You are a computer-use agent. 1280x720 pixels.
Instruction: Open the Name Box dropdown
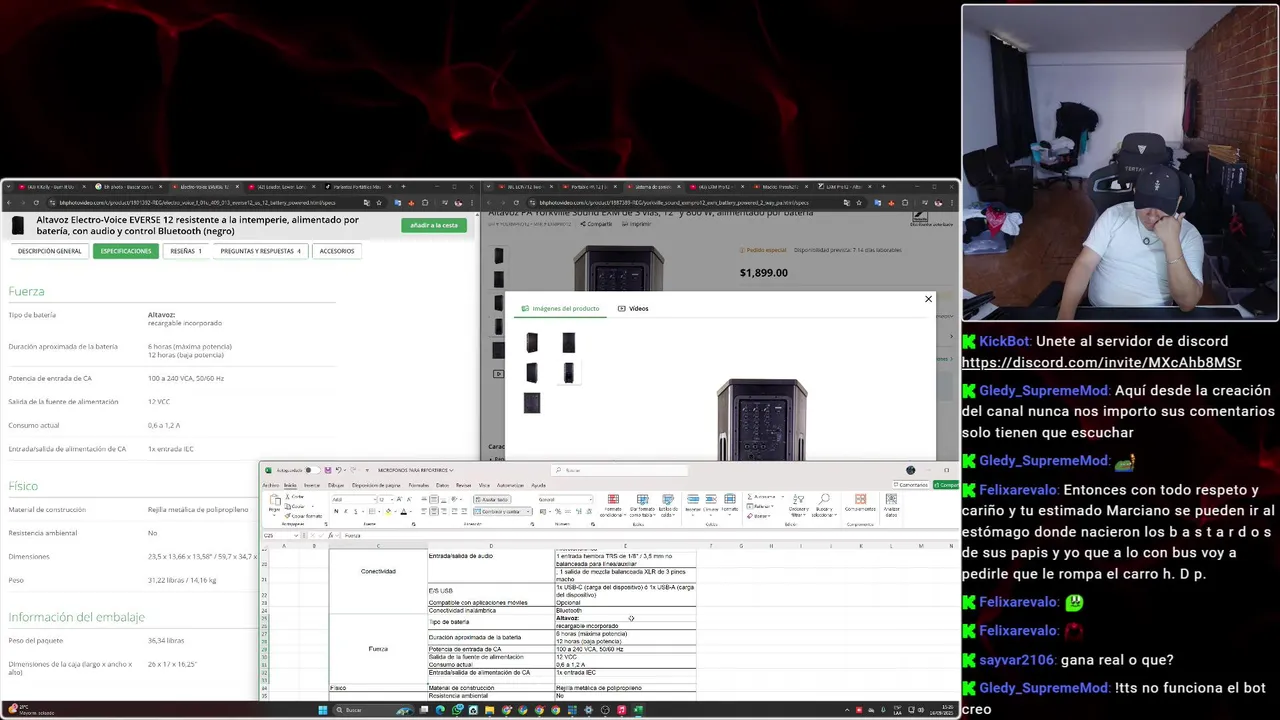[x=296, y=535]
